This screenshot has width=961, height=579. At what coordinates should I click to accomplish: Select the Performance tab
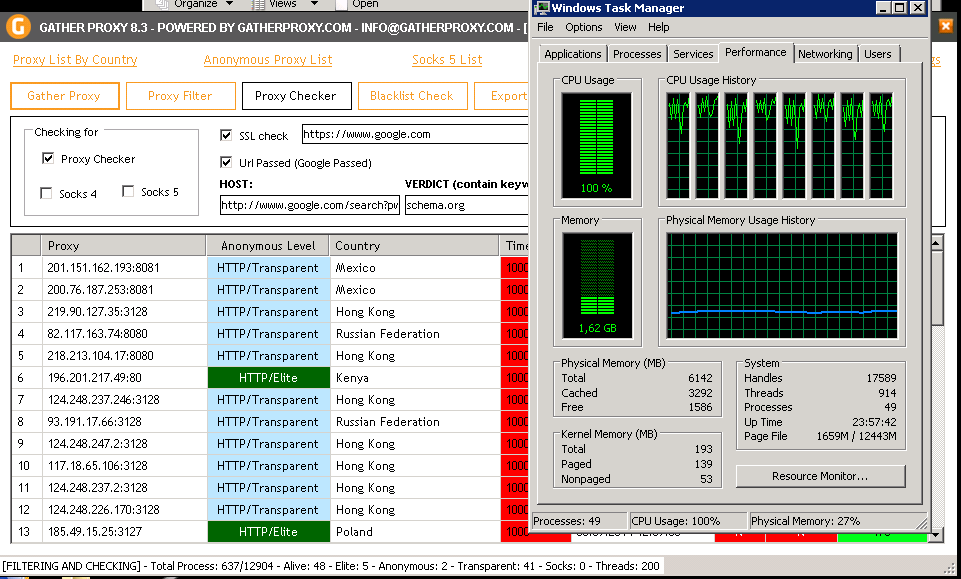(x=756, y=52)
